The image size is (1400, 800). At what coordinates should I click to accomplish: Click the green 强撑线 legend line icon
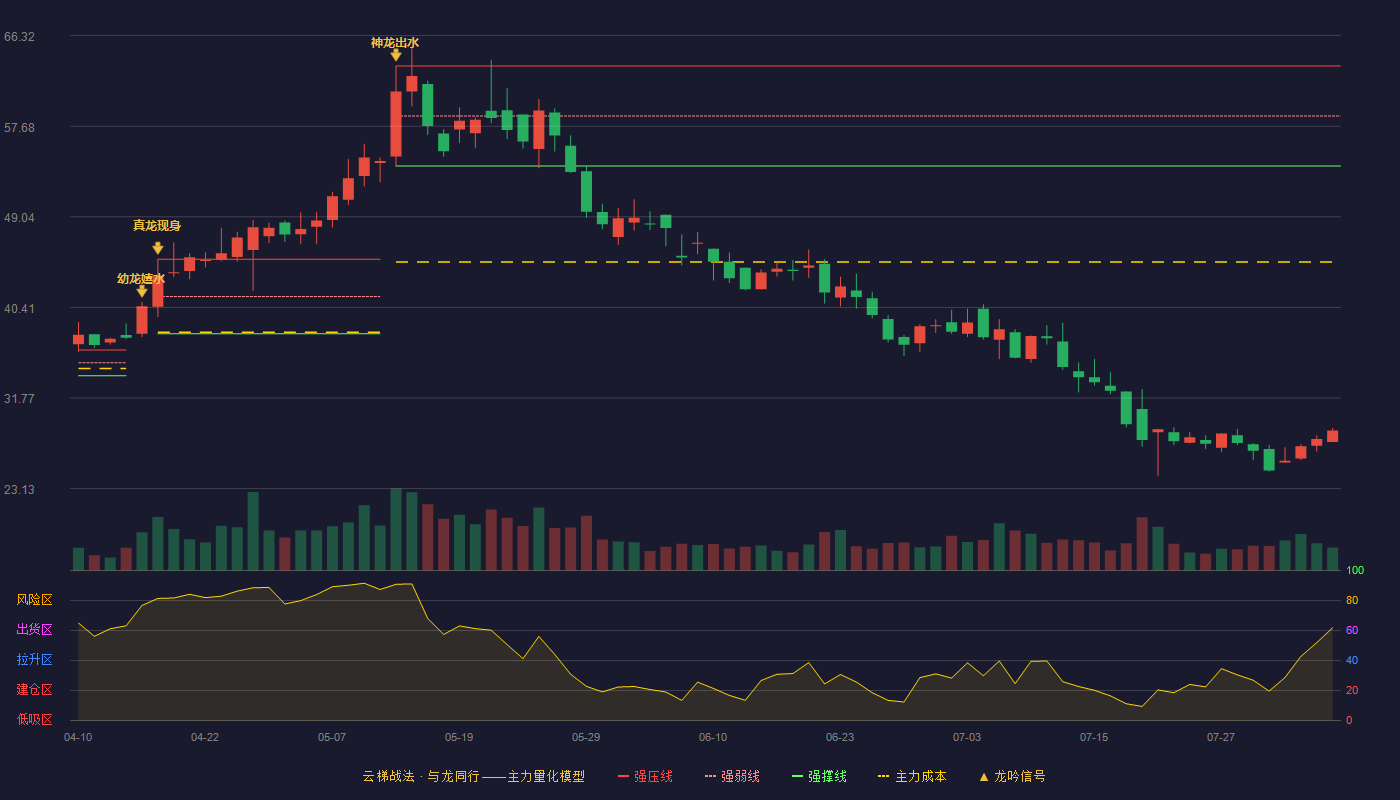click(798, 776)
